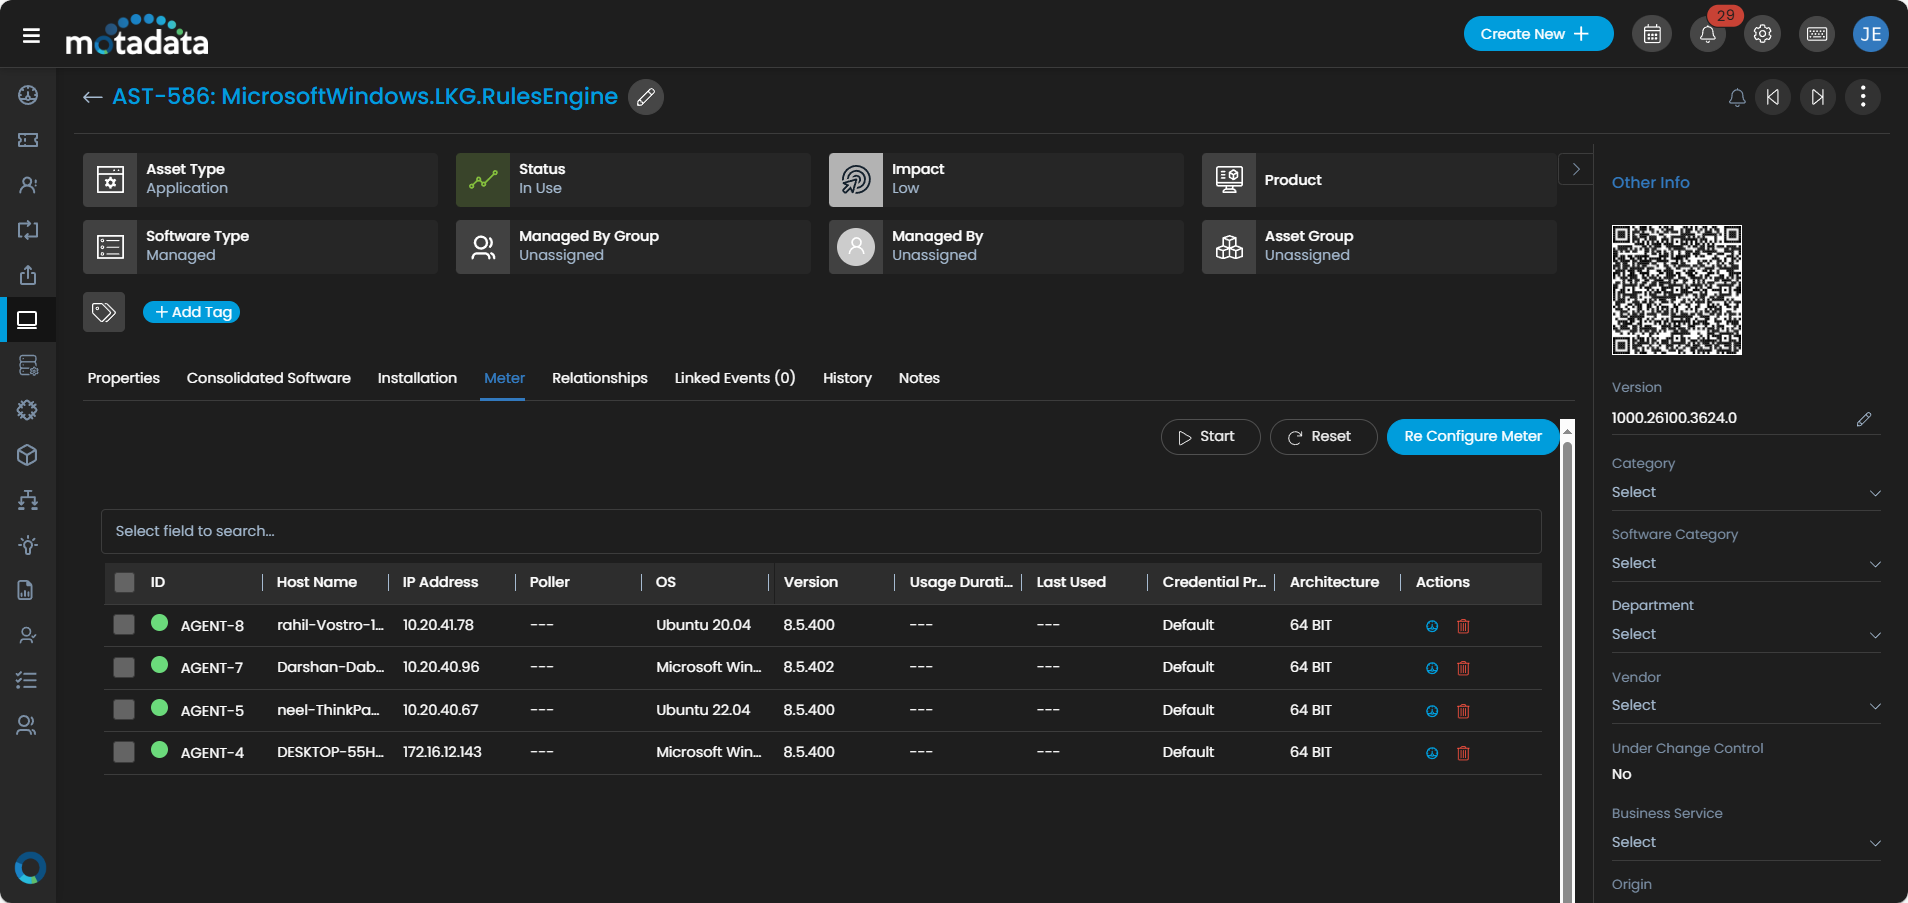The width and height of the screenshot is (1908, 903).
Task: Click Re Configure Meter button
Action: point(1473,437)
